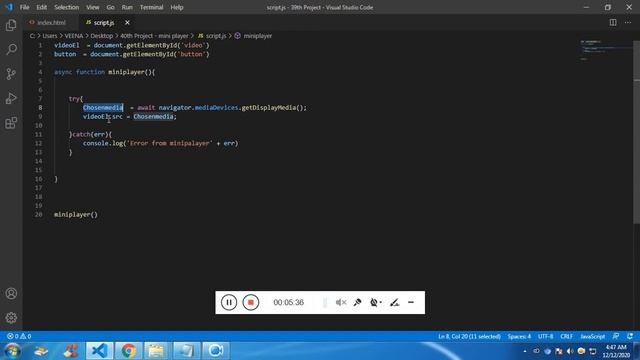This screenshot has width=640, height=360.
Task: Change indentation via 'Spaces: 4'
Action: 519,336
